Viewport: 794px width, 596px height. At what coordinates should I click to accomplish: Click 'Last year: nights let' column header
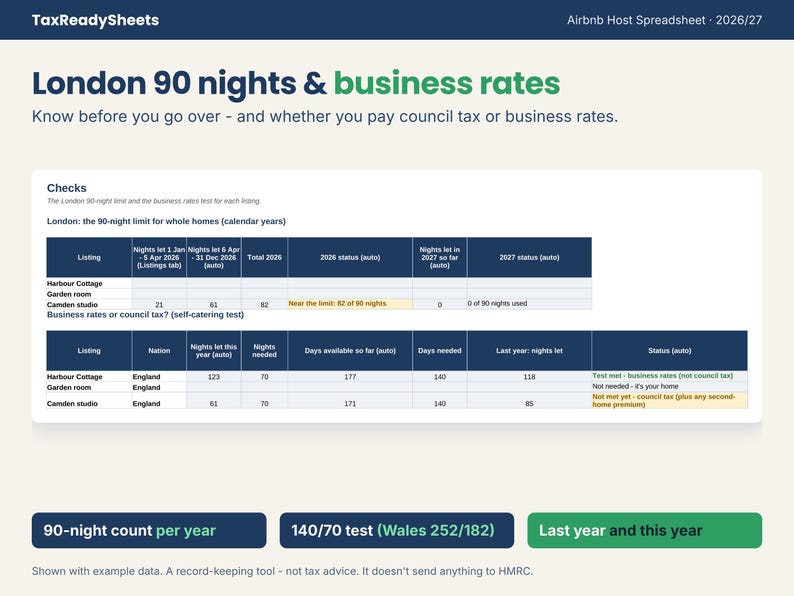pyautogui.click(x=529, y=350)
